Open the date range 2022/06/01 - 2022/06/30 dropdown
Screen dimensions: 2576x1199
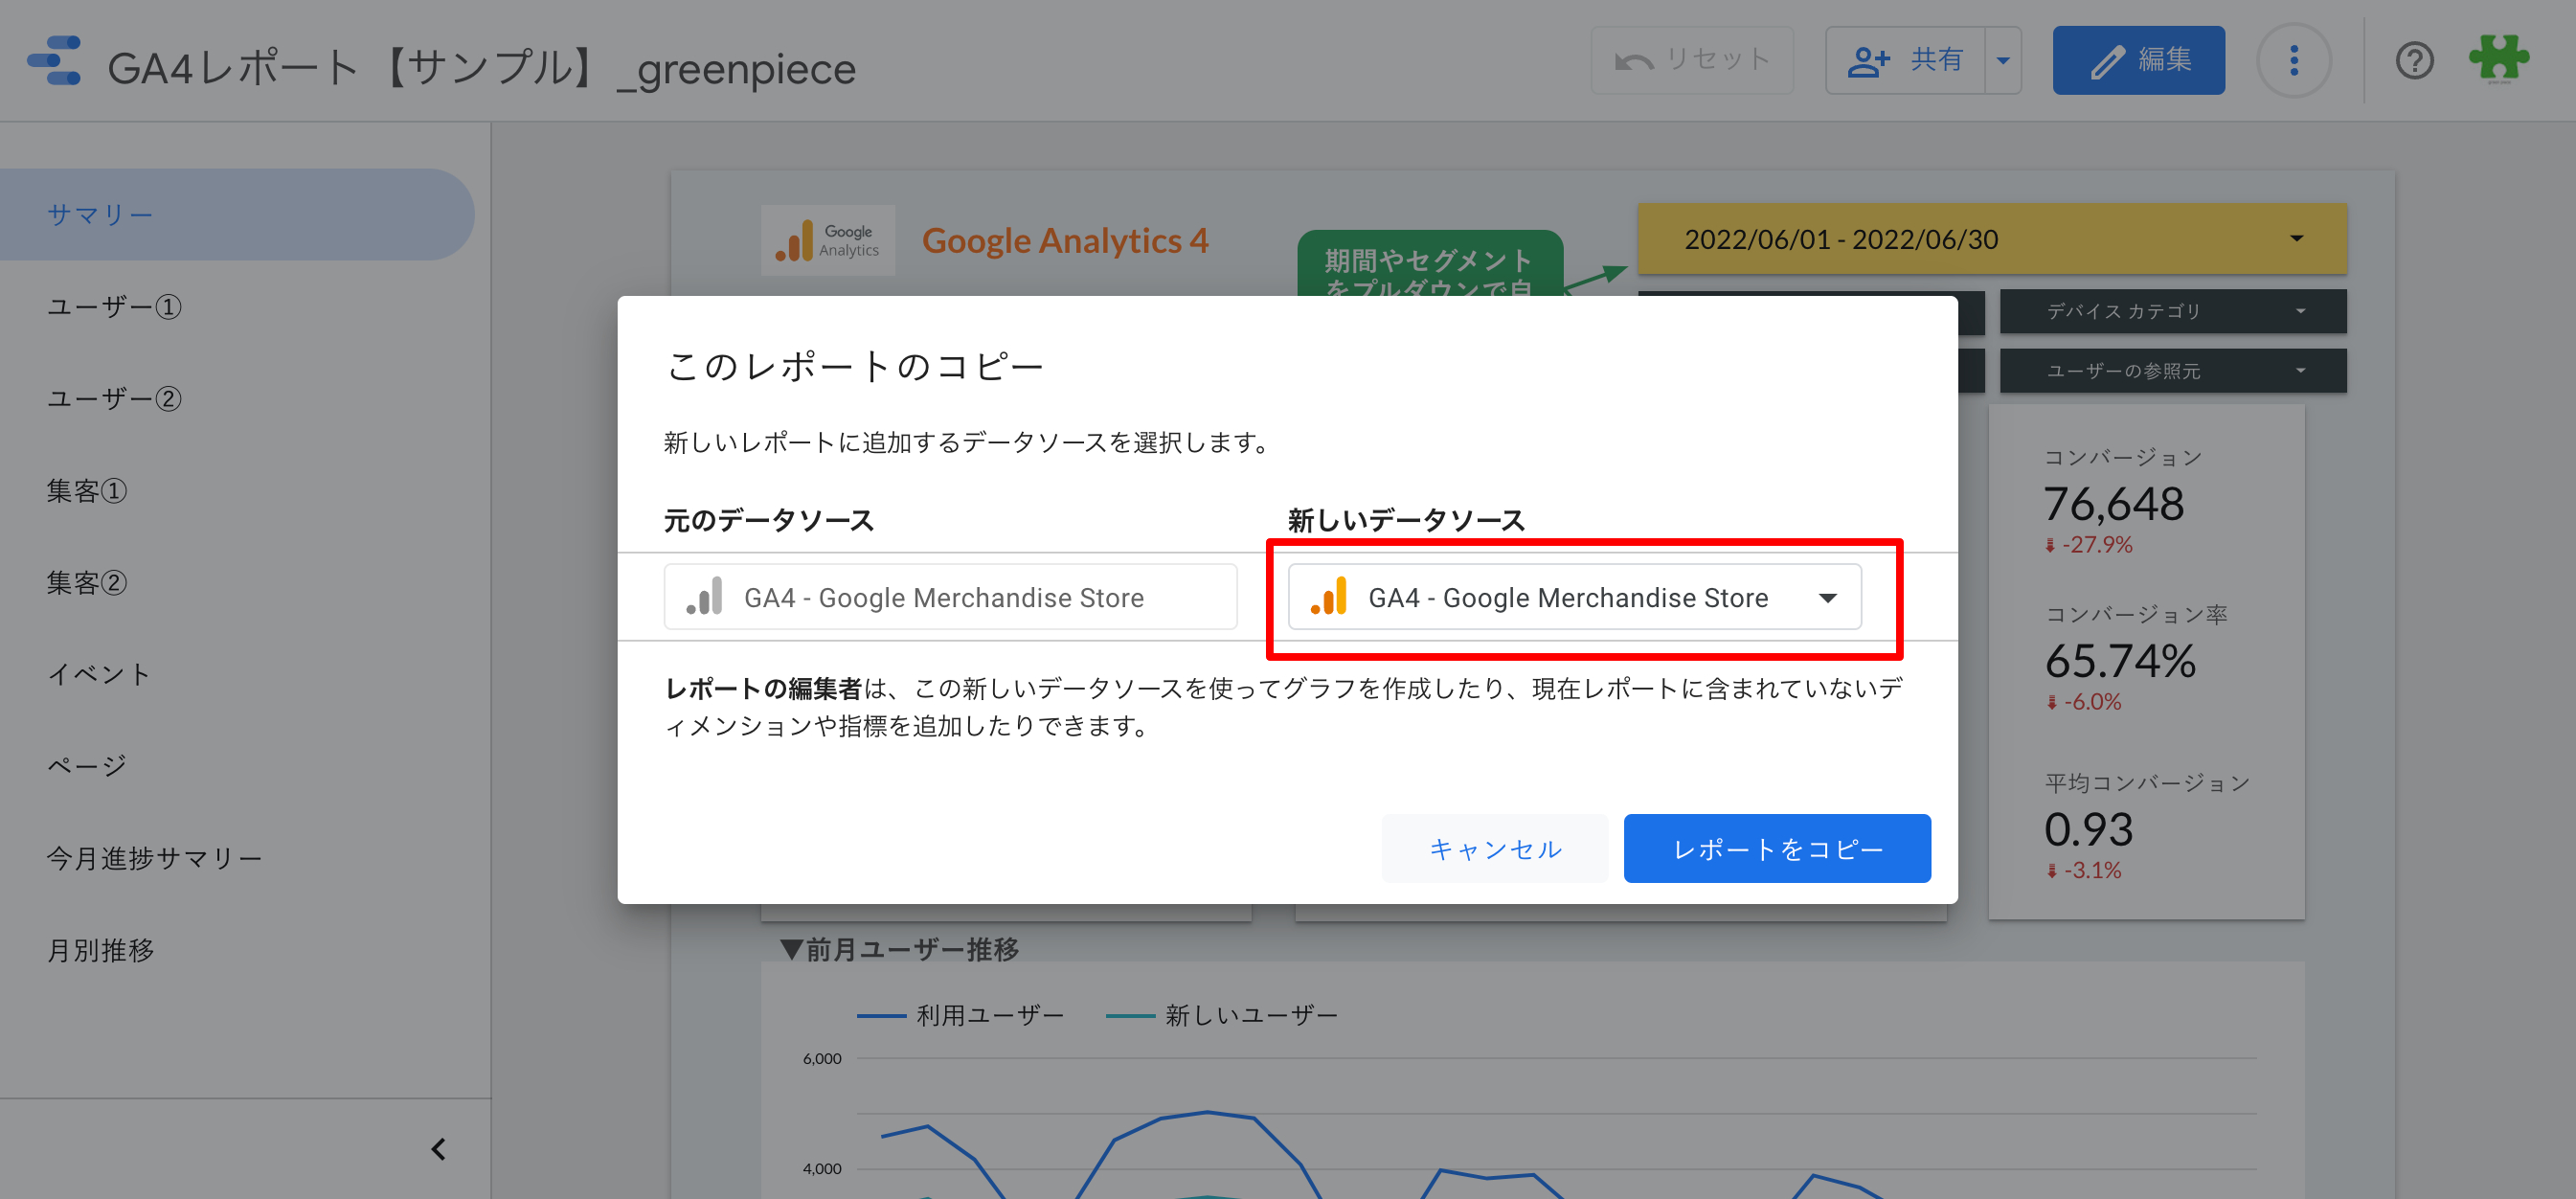coord(1992,239)
